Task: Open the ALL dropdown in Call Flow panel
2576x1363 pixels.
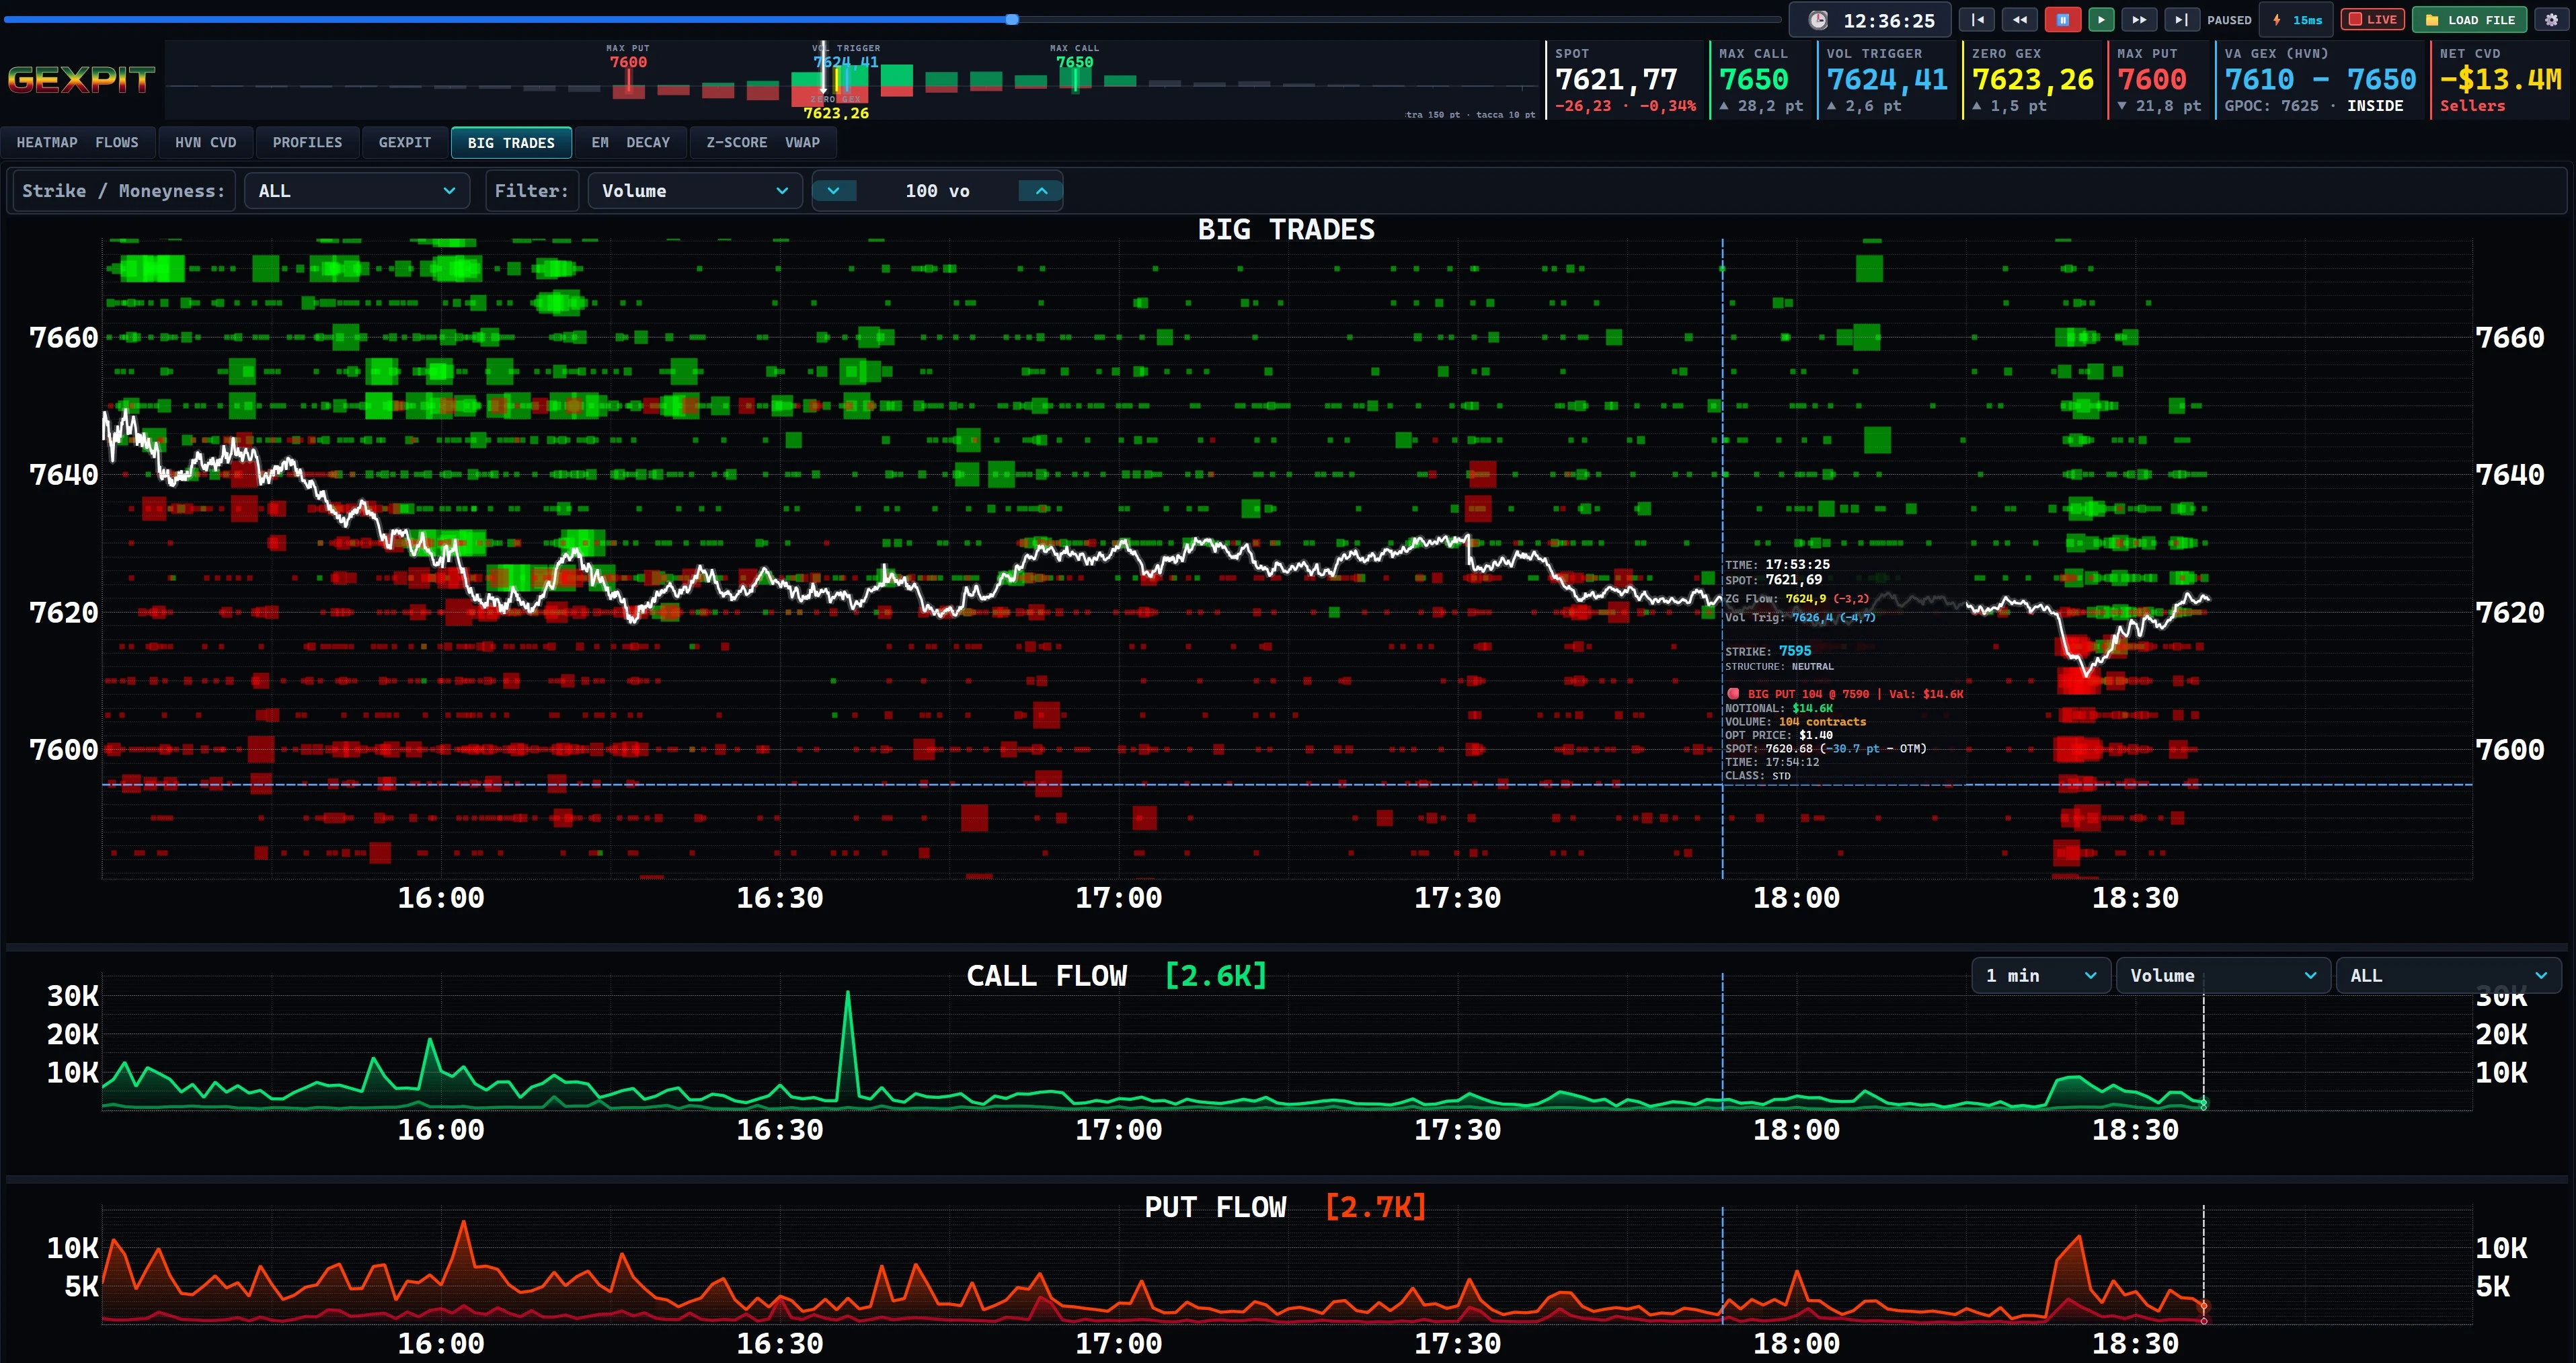Action: click(2448, 976)
